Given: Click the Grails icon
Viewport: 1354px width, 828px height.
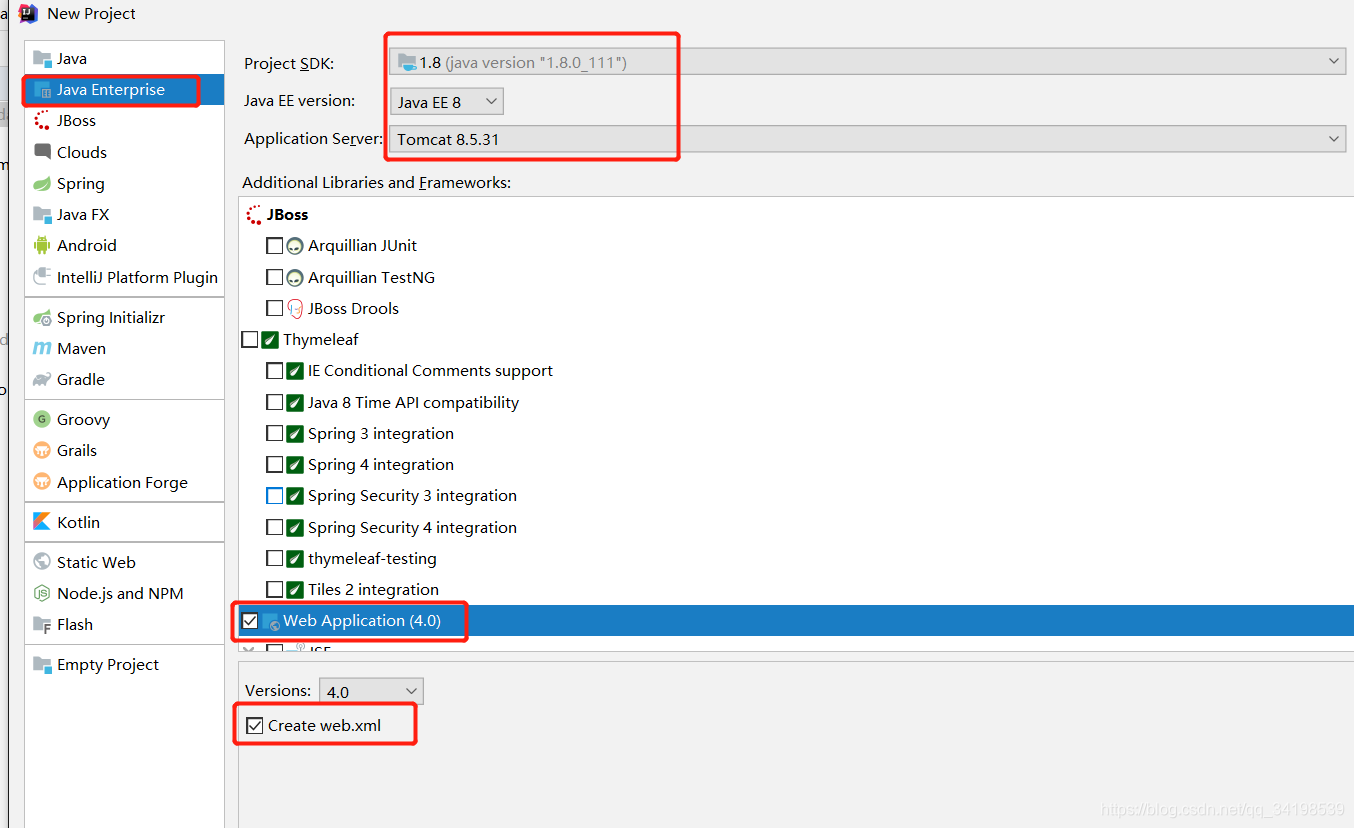Looking at the screenshot, I should pos(42,451).
